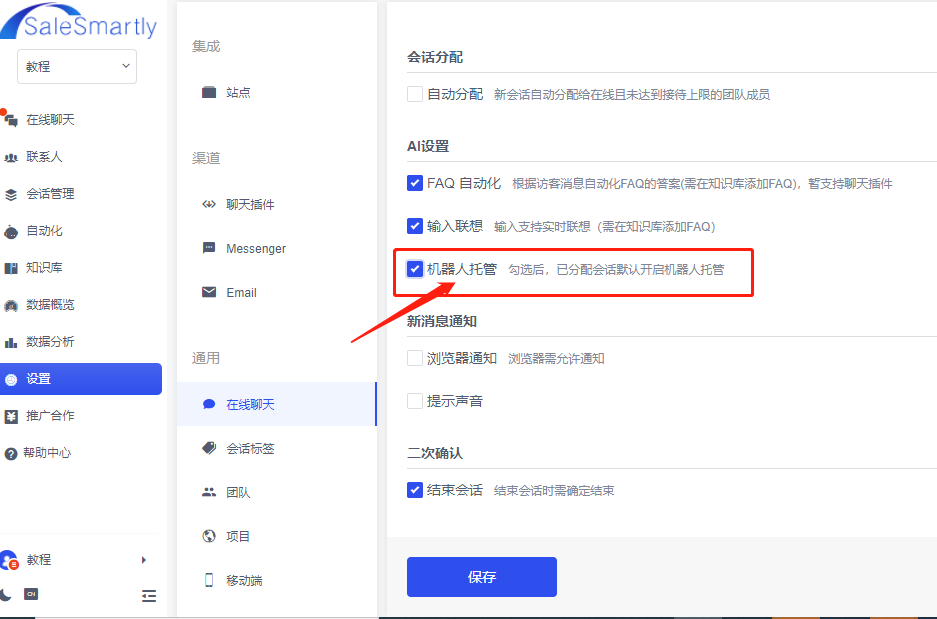The height and width of the screenshot is (619, 937).
Task: Click the 帮助中心 link
Action: pyautogui.click(x=47, y=453)
